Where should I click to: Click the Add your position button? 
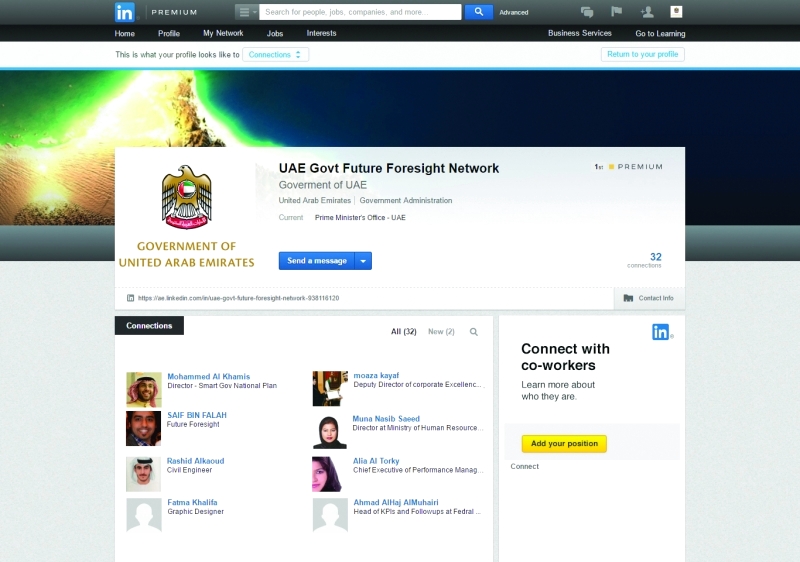564,444
